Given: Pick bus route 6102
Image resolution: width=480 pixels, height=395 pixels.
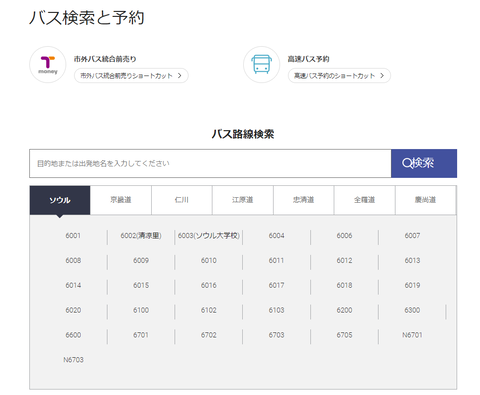Looking at the screenshot, I should (209, 310).
